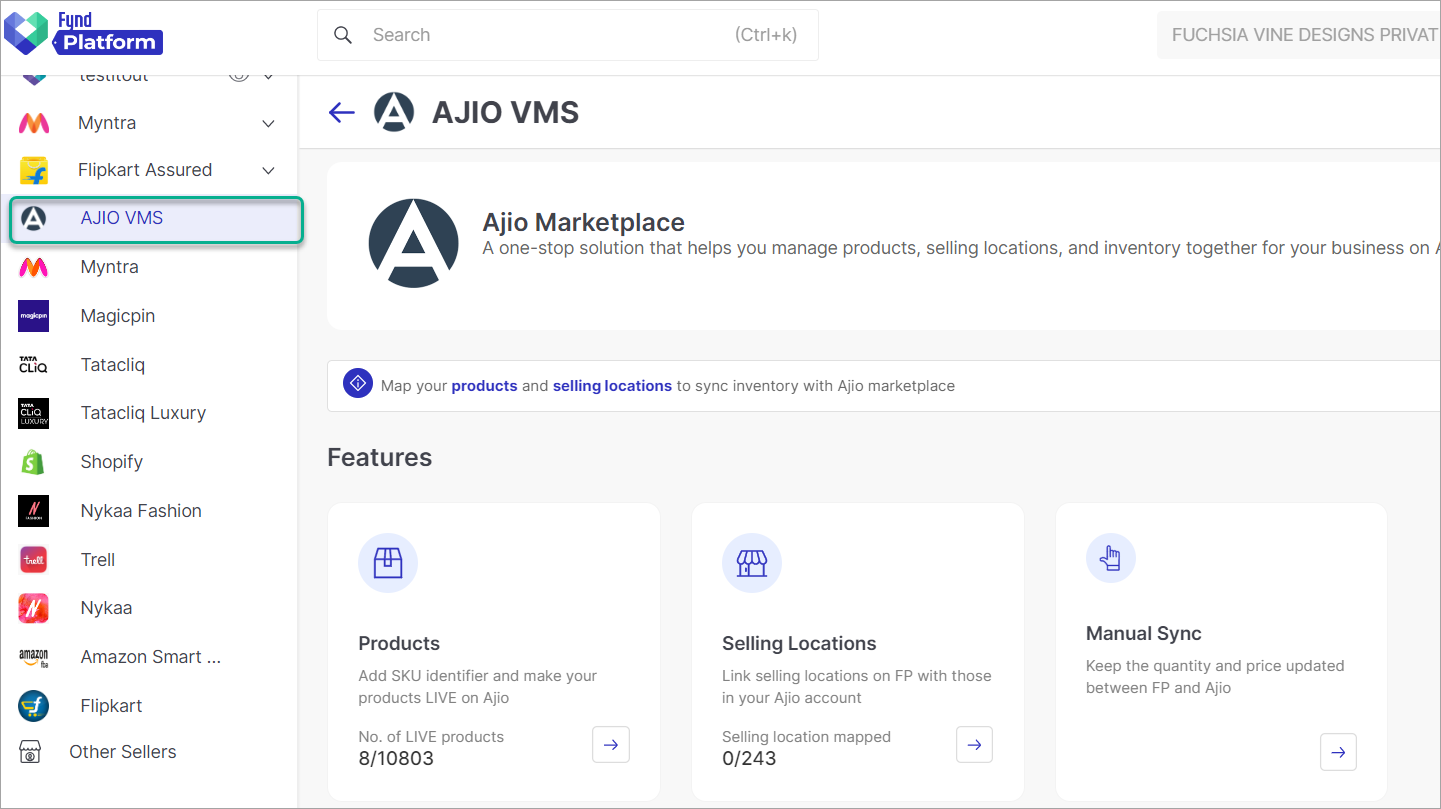Open the products link in the banner
The width and height of the screenshot is (1441, 809).
tap(484, 385)
